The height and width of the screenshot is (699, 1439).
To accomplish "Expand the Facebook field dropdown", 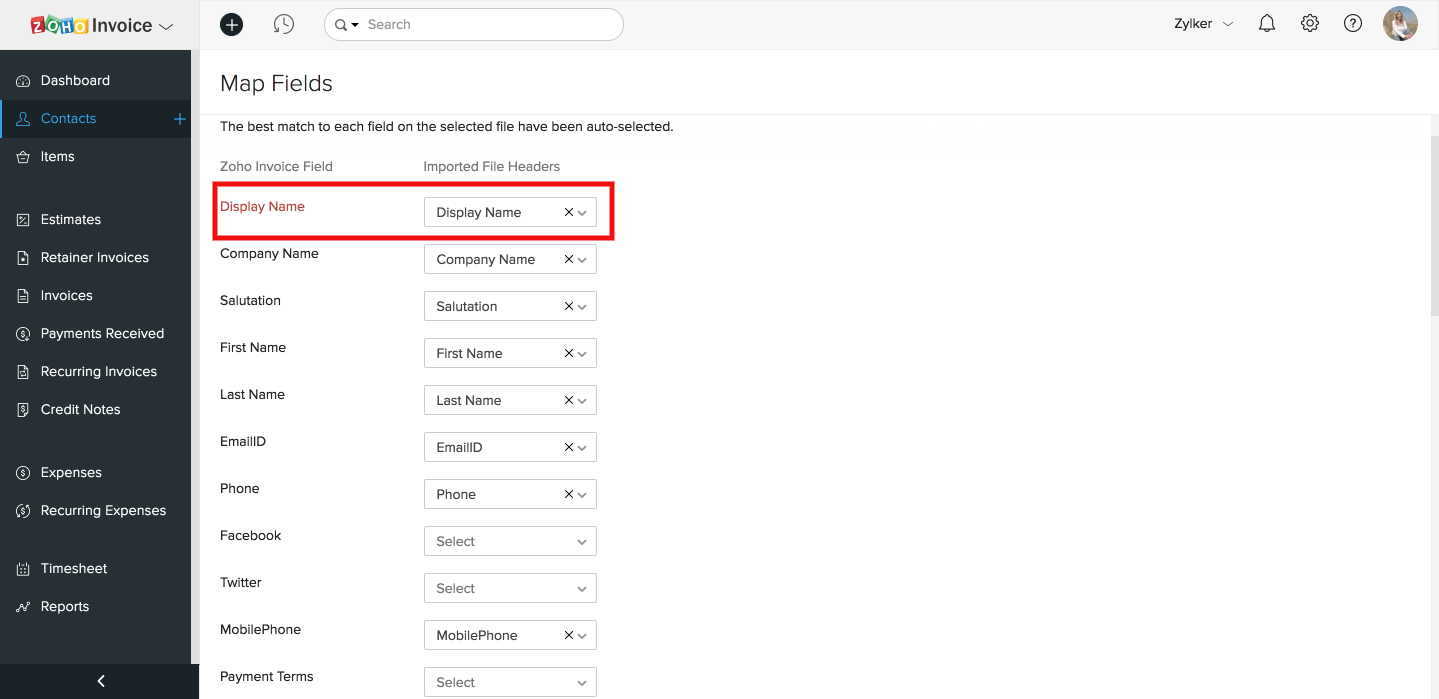I will (x=510, y=541).
